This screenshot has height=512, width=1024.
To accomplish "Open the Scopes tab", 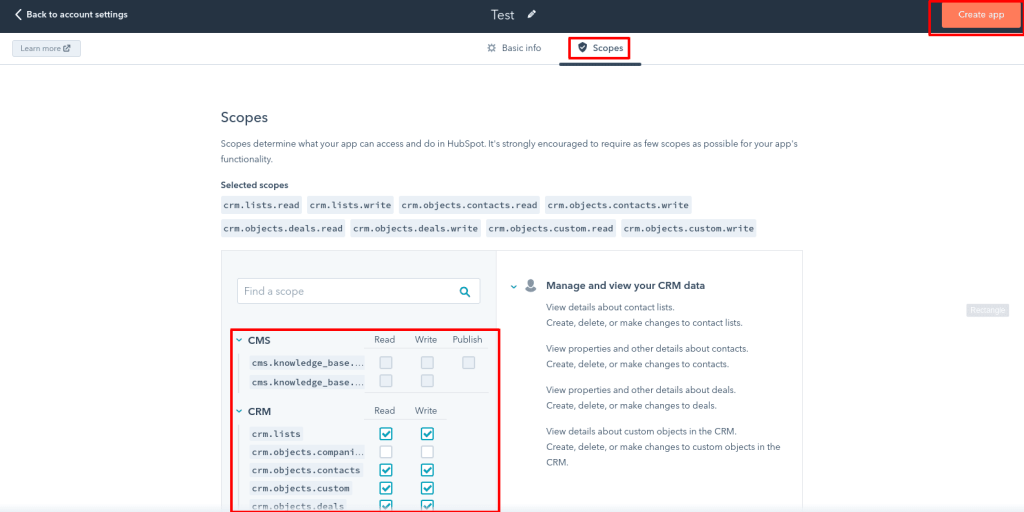I will (600, 48).
